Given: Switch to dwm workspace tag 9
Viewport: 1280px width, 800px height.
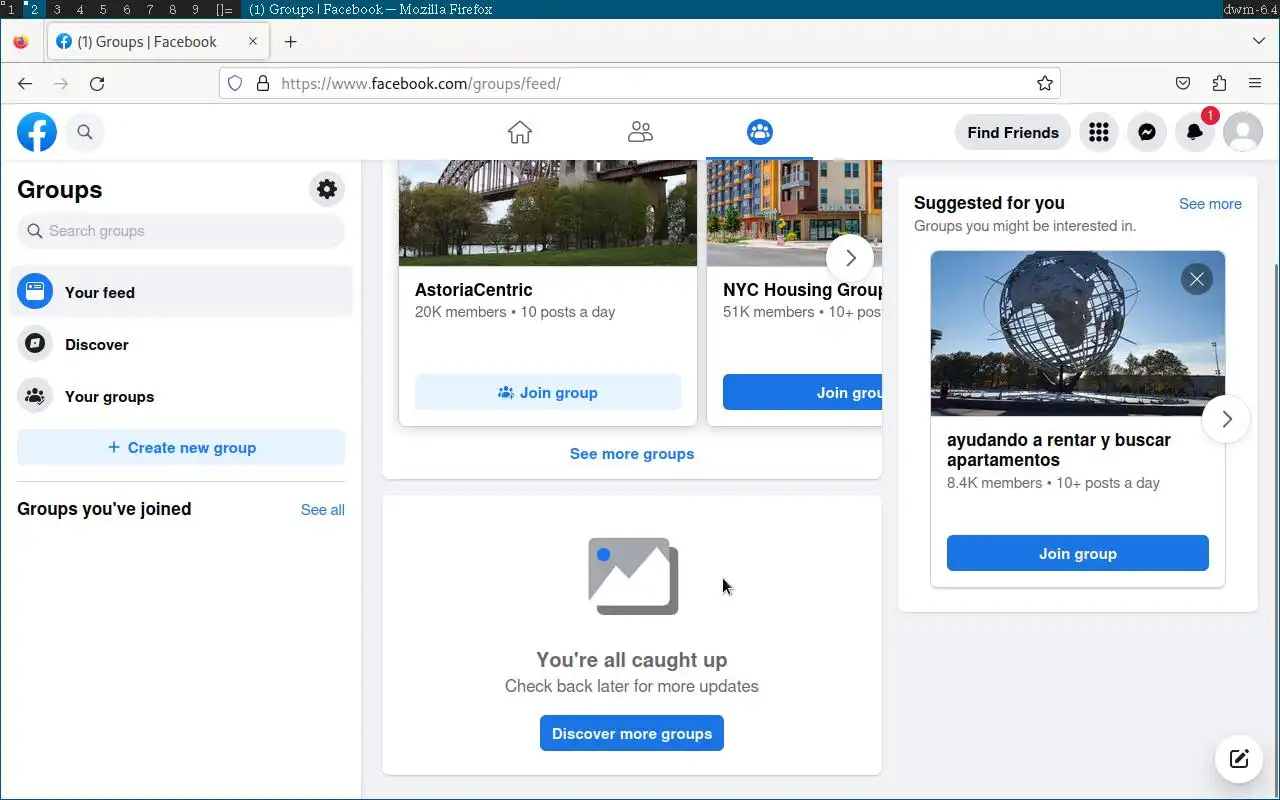Looking at the screenshot, I should (195, 9).
